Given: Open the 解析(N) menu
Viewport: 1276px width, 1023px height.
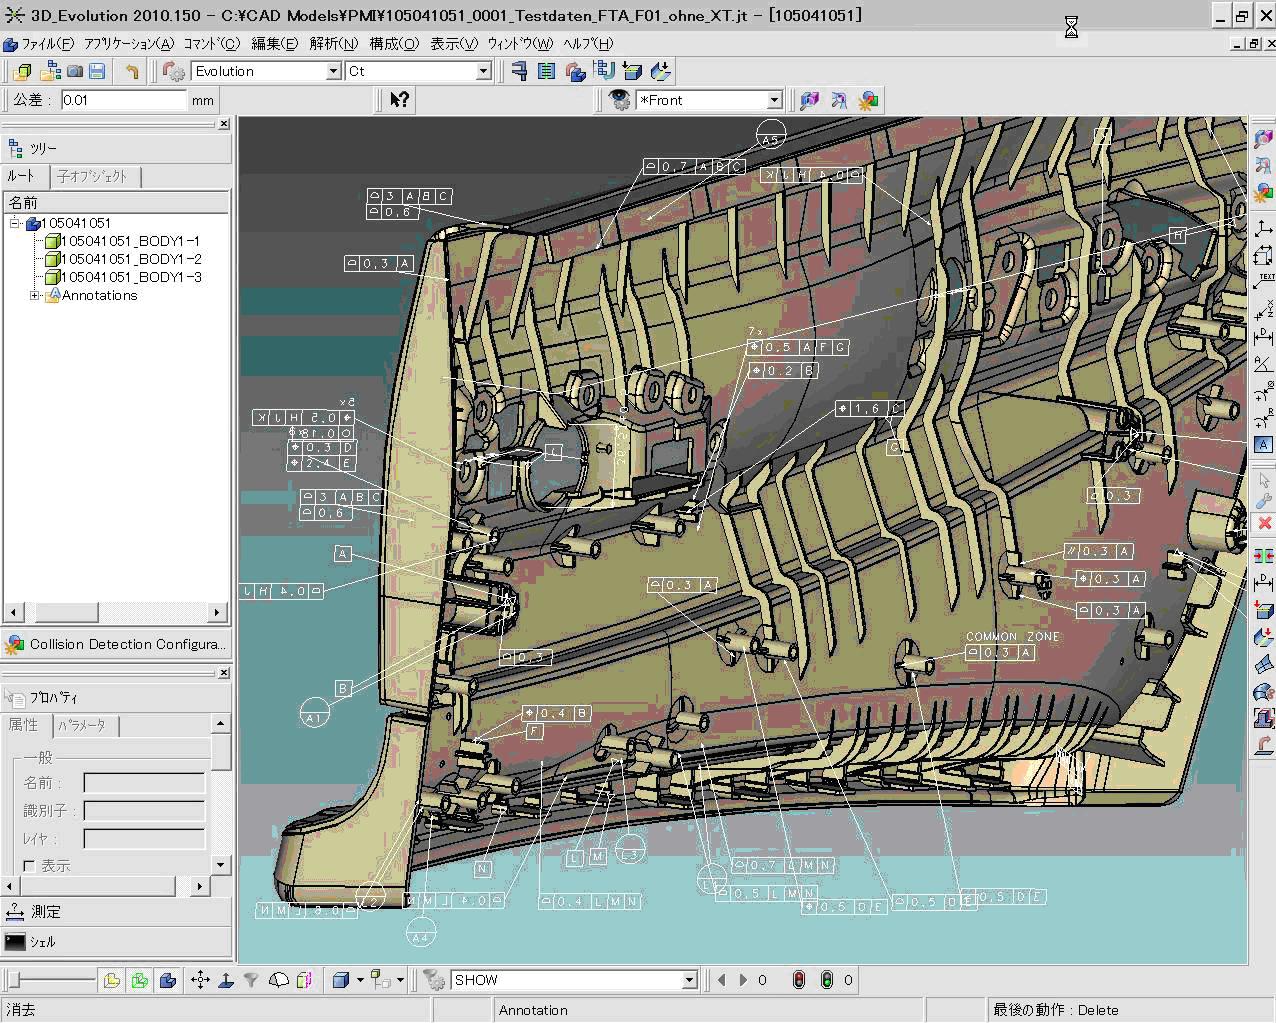Looking at the screenshot, I should 333,43.
